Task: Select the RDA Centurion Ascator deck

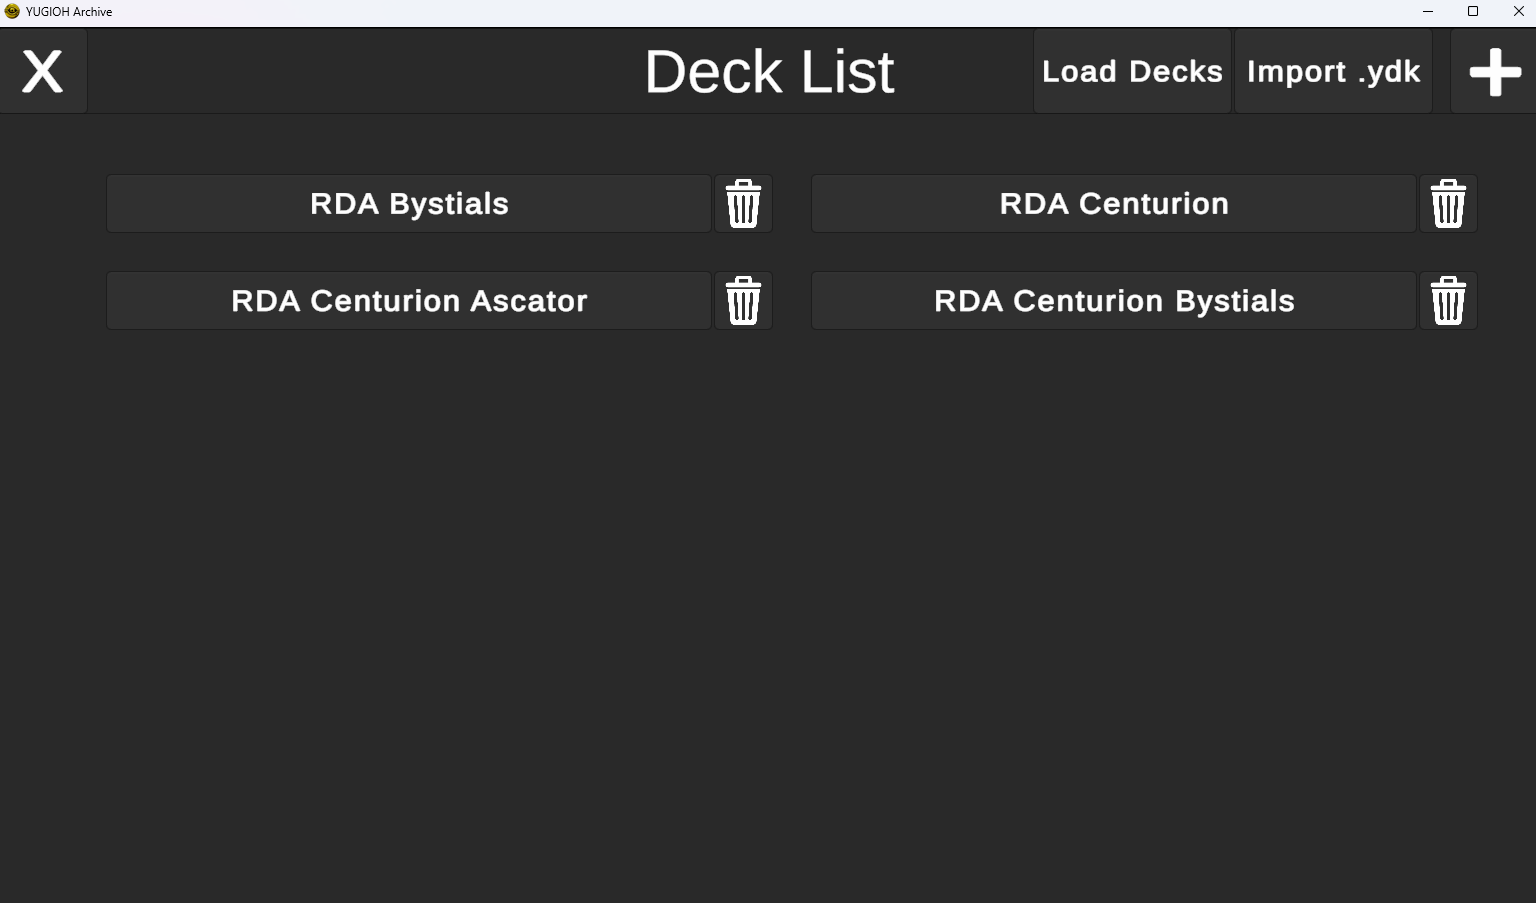Action: tap(409, 301)
